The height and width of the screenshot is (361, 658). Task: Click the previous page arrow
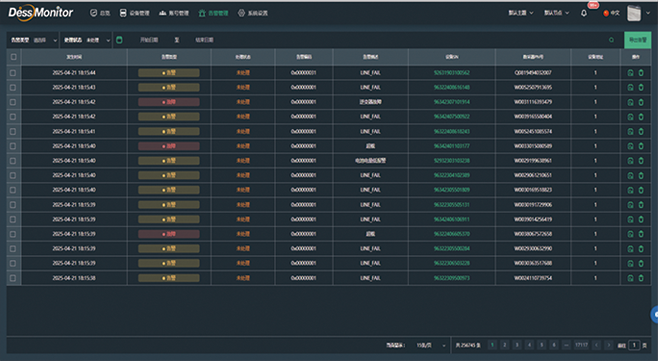596,345
